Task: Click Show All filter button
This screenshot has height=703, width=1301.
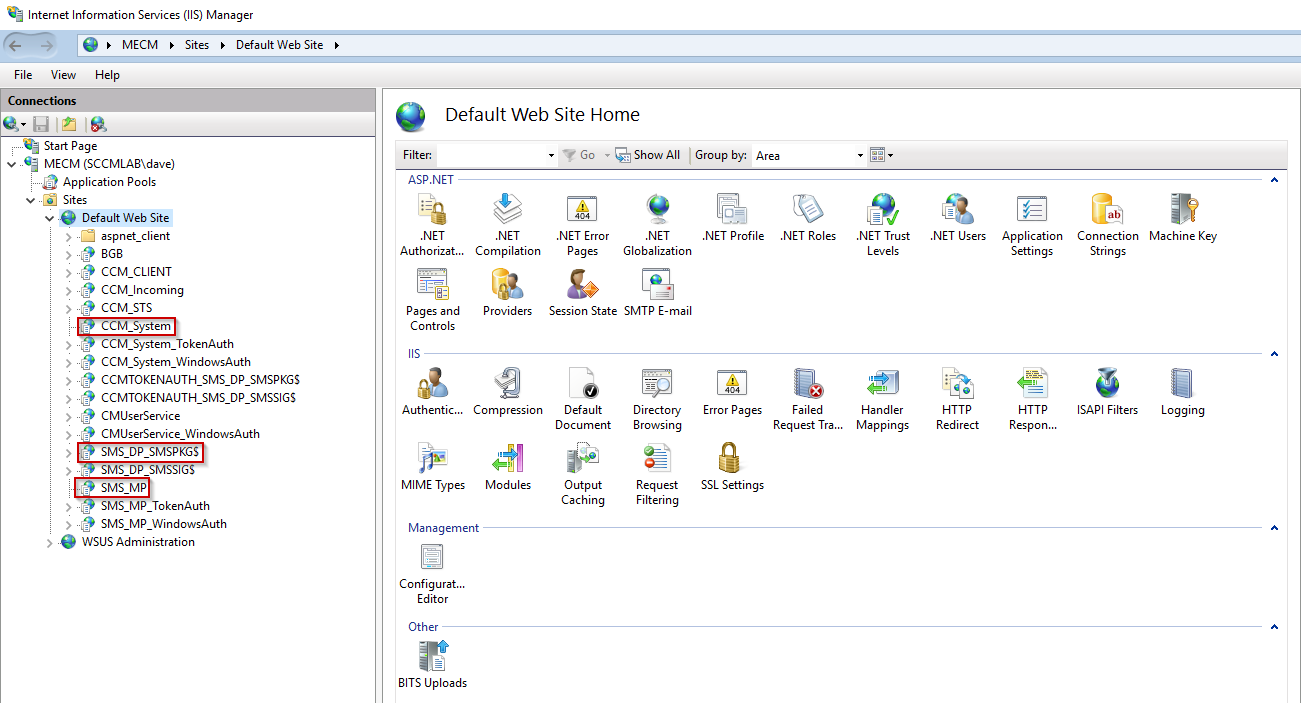Action: (647, 155)
